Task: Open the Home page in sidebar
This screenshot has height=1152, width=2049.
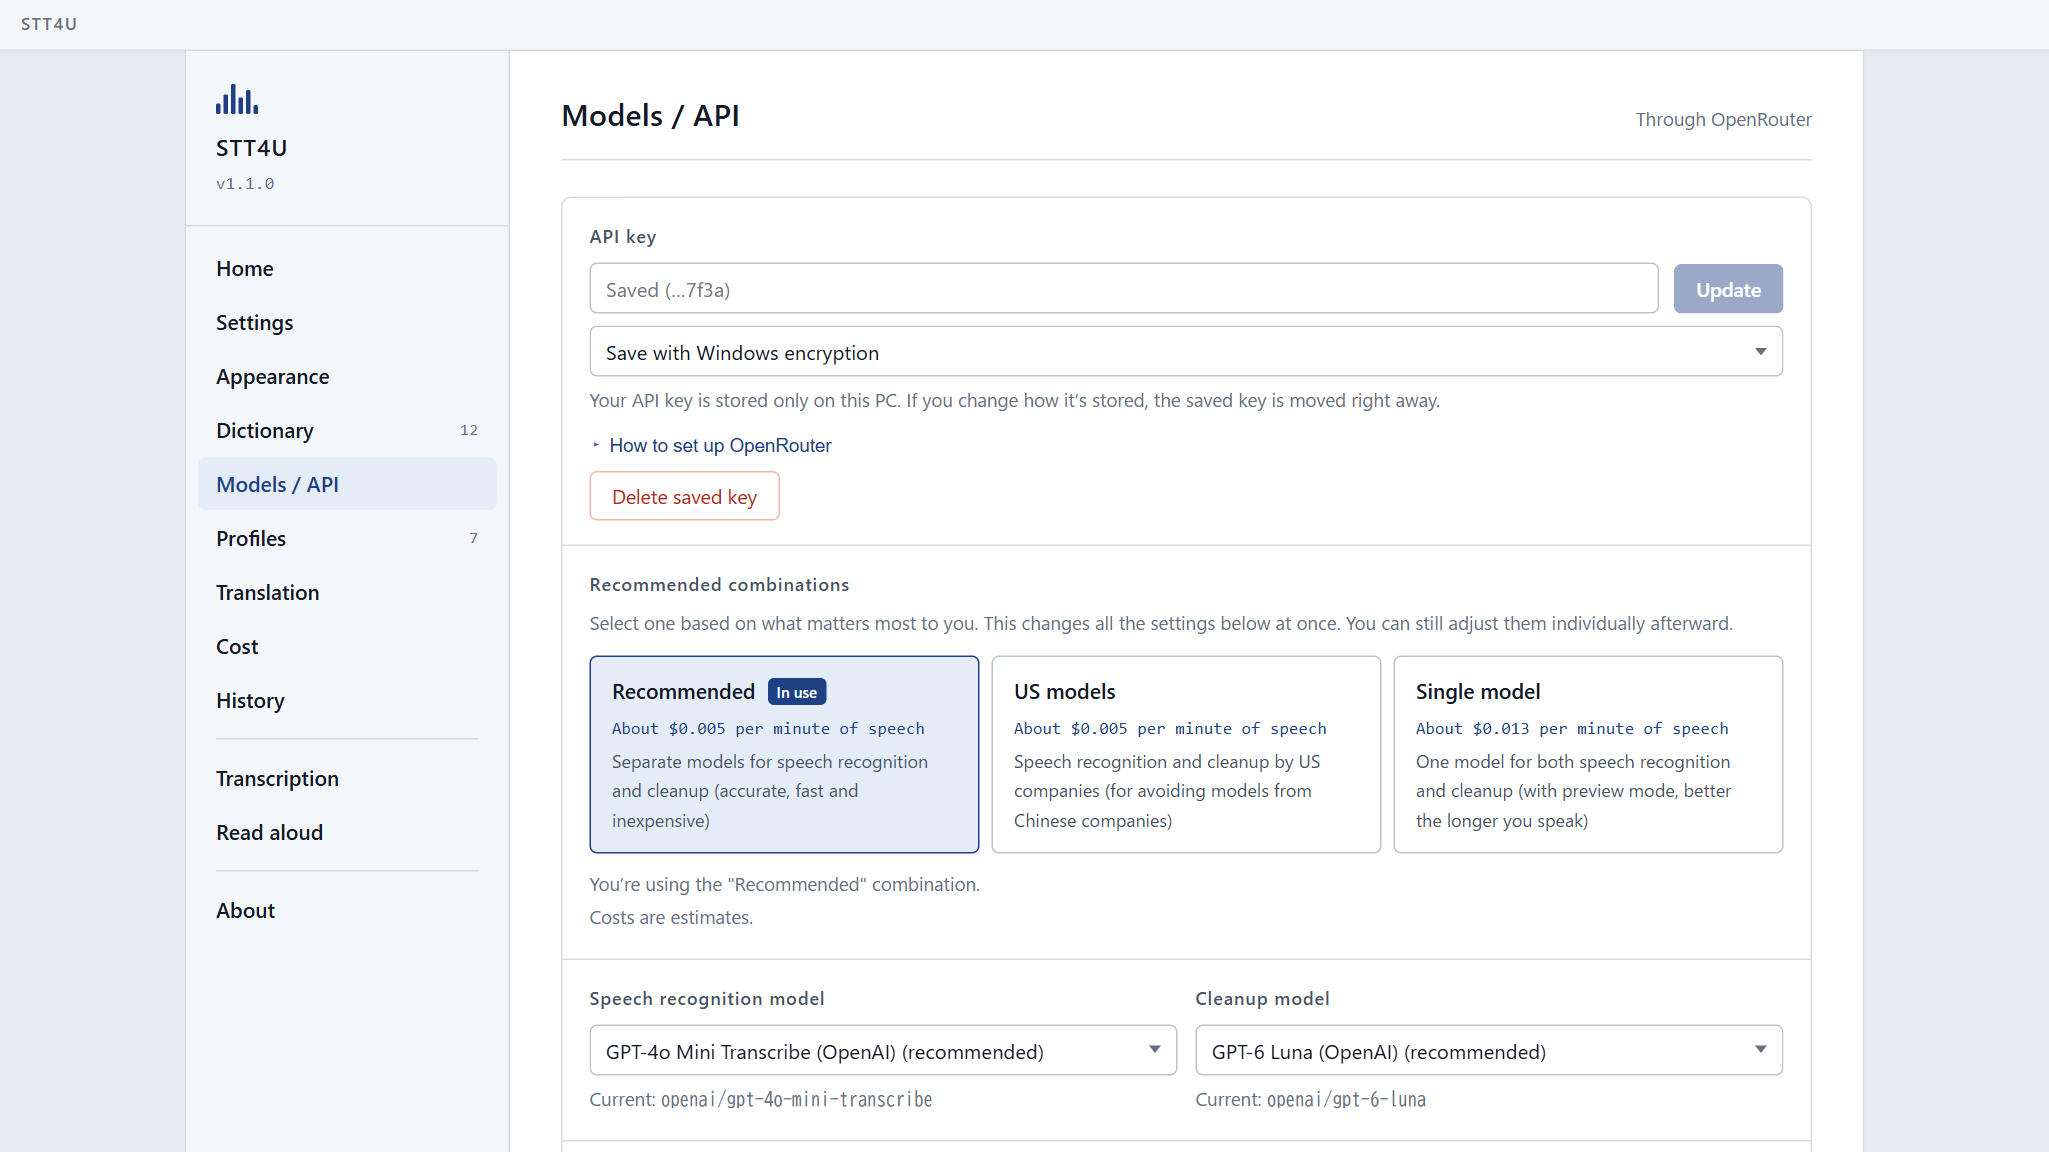Action: click(x=347, y=268)
